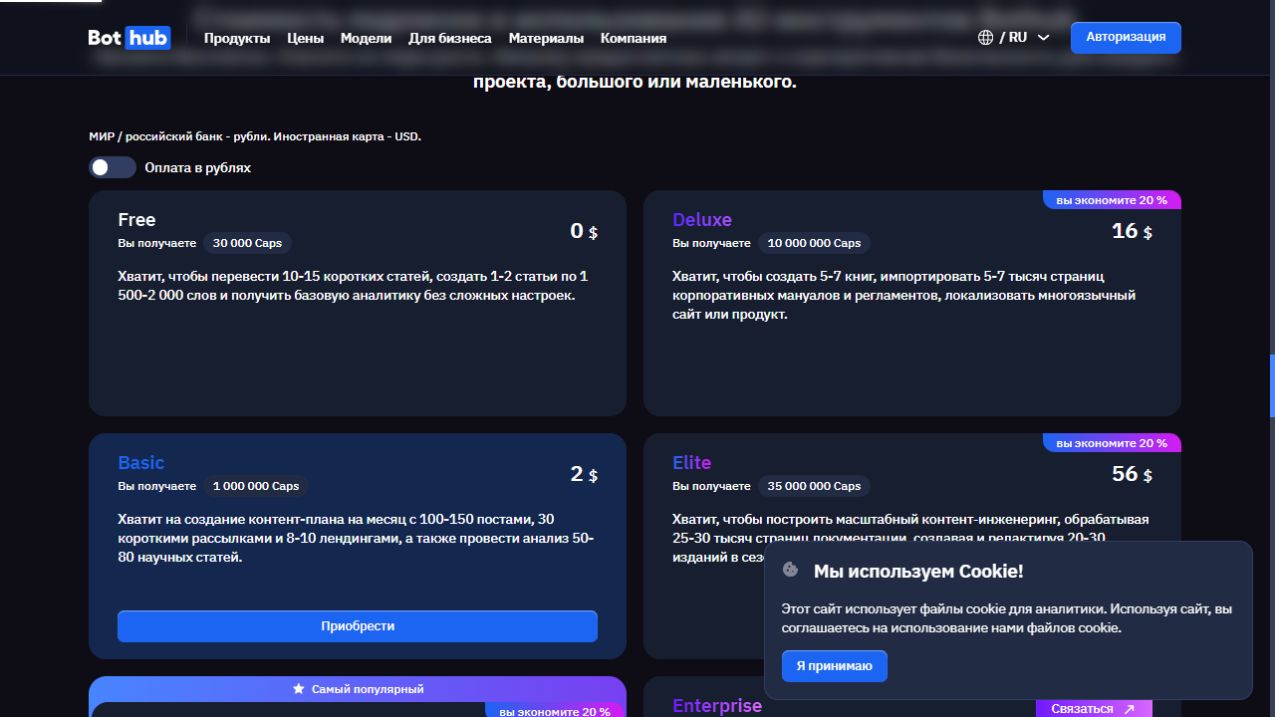Viewport: 1275px width, 717px height.
Task: Click the Elite вы экономите 20 % tag
Action: 1111,443
